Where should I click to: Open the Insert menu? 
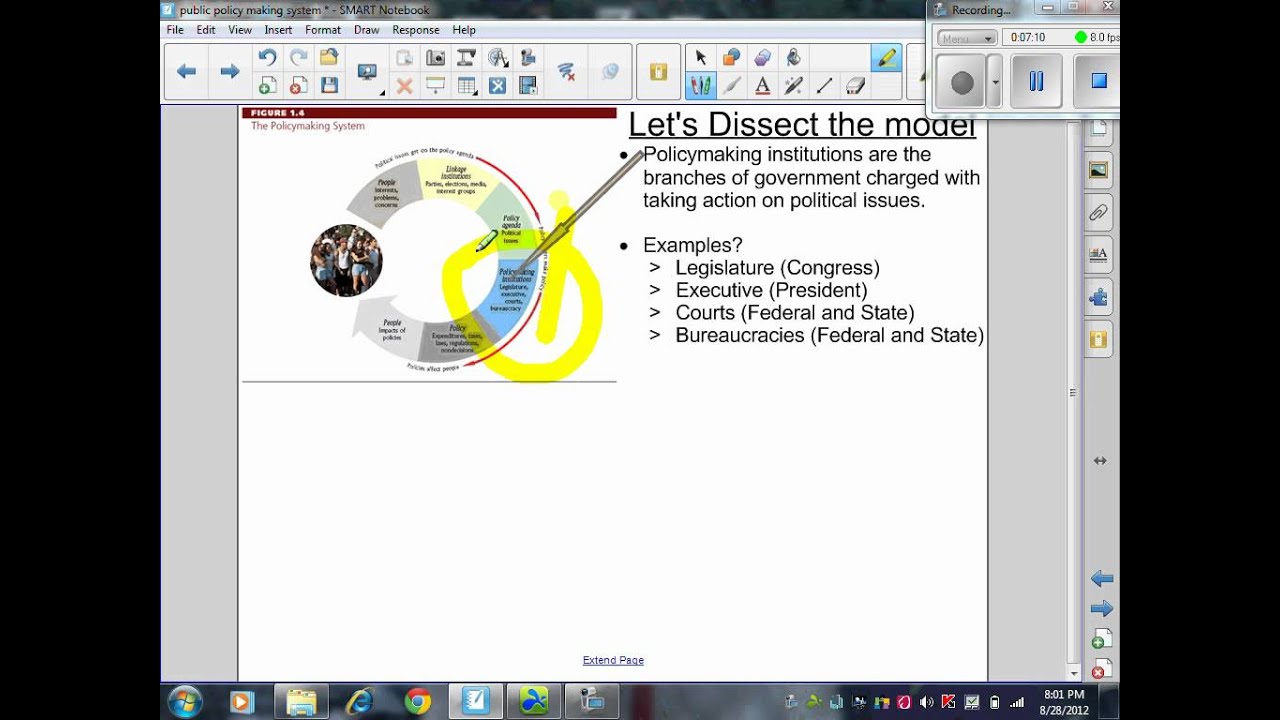click(x=278, y=30)
